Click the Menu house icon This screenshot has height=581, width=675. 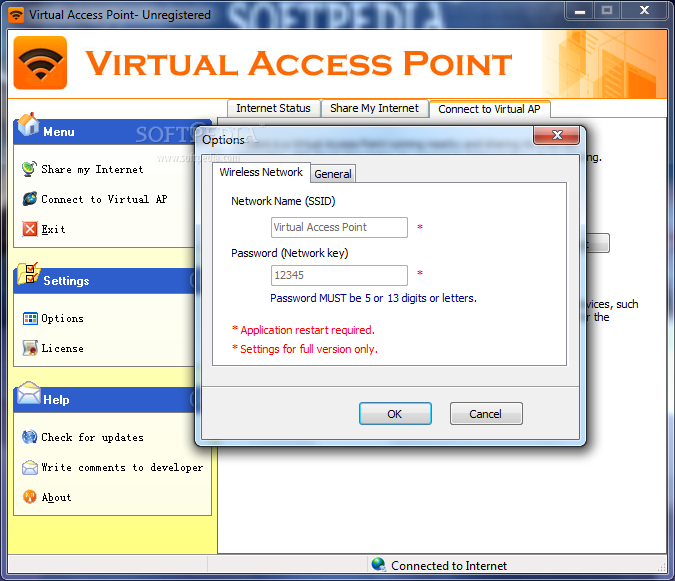point(28,124)
